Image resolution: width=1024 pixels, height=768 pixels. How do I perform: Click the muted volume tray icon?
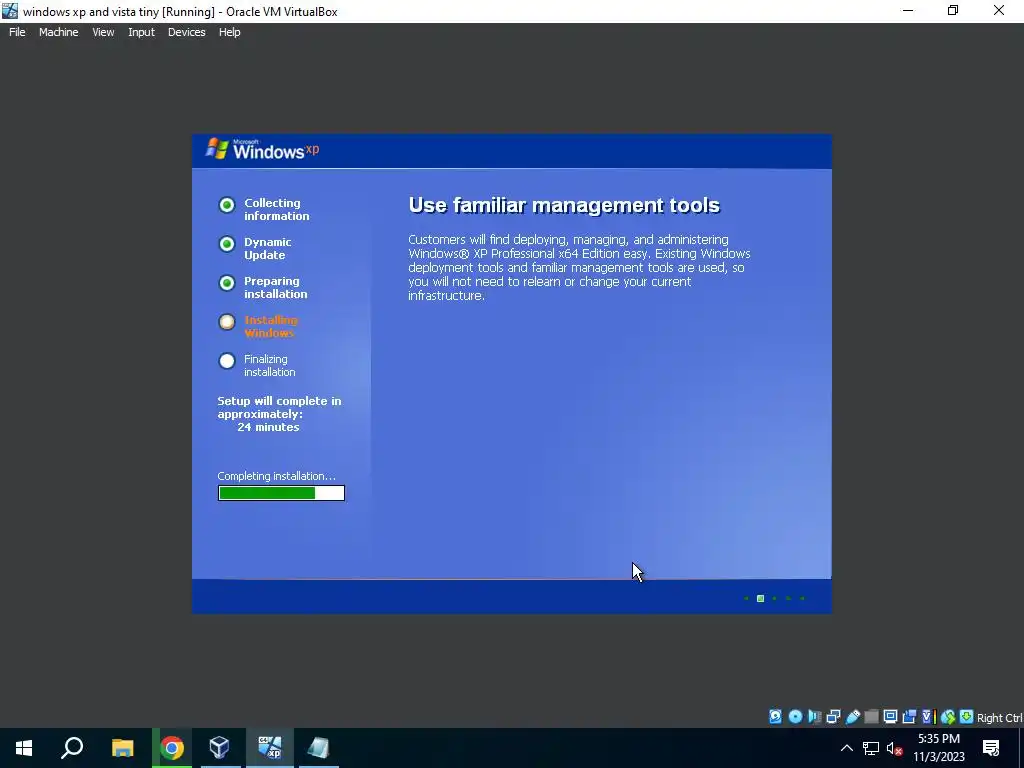click(895, 748)
